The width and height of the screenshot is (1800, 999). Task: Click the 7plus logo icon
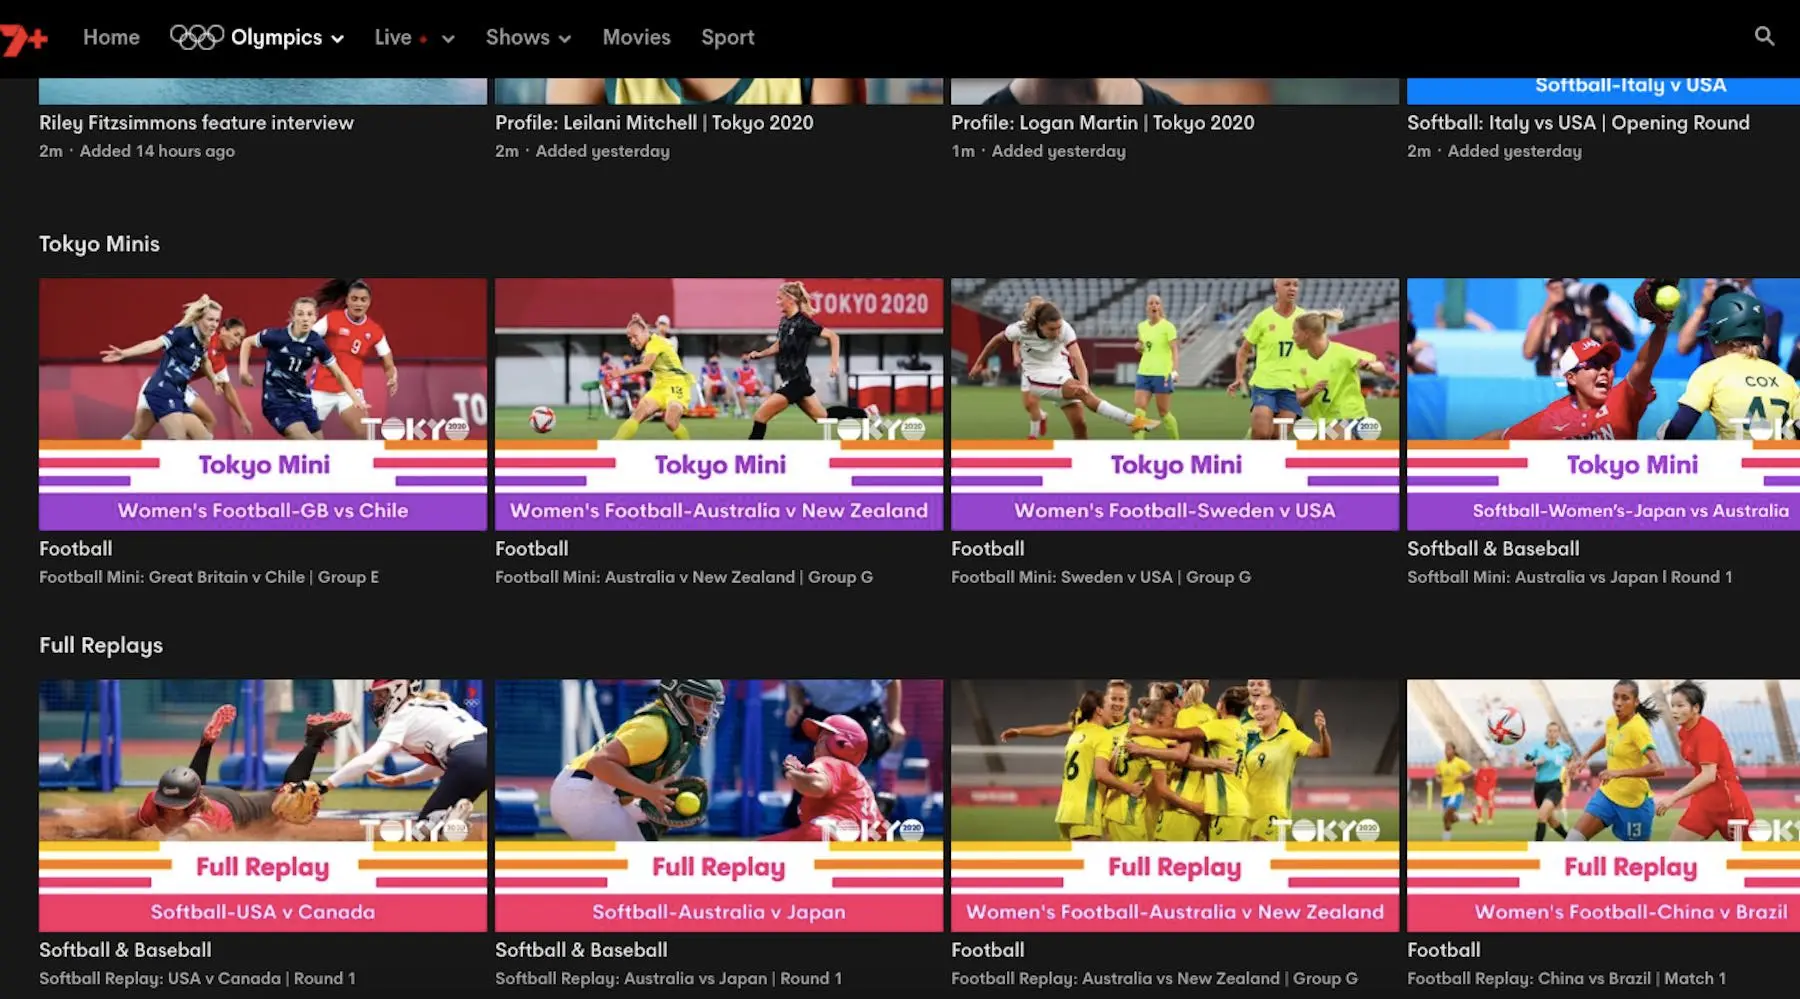24,39
